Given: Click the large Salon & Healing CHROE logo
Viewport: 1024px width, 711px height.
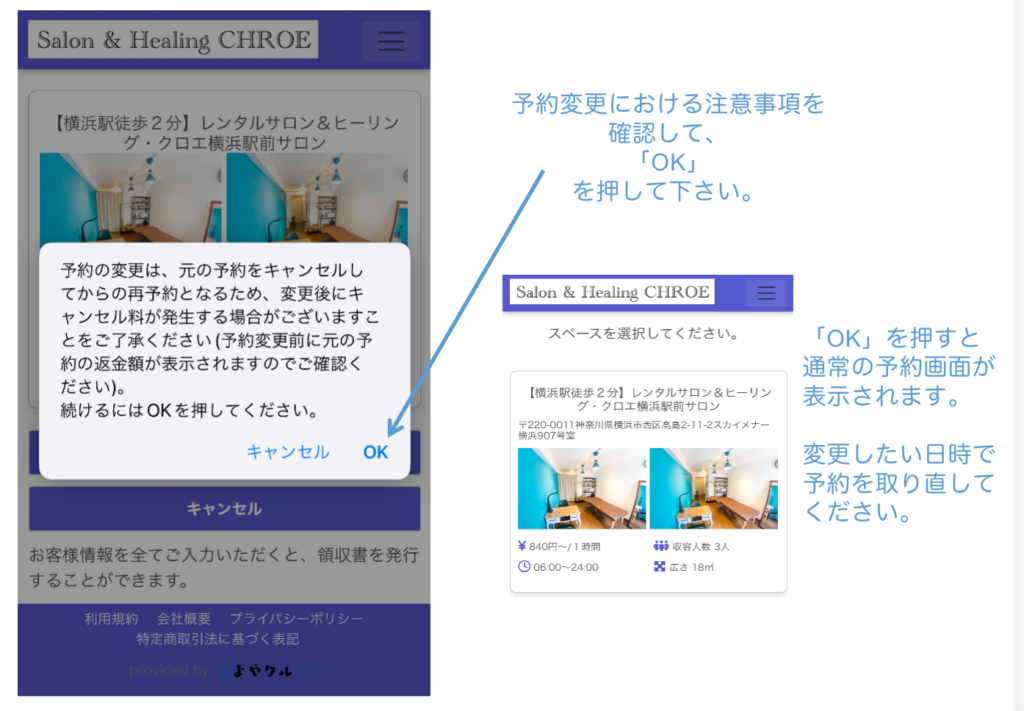Looking at the screenshot, I should click(x=173, y=40).
